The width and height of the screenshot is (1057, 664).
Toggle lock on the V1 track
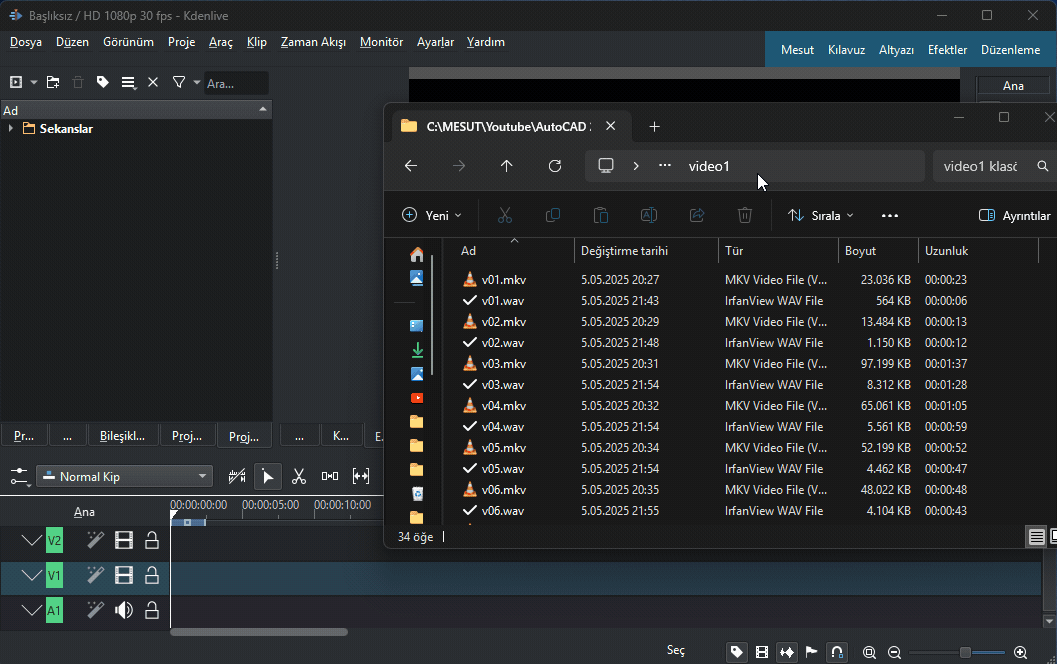point(152,575)
